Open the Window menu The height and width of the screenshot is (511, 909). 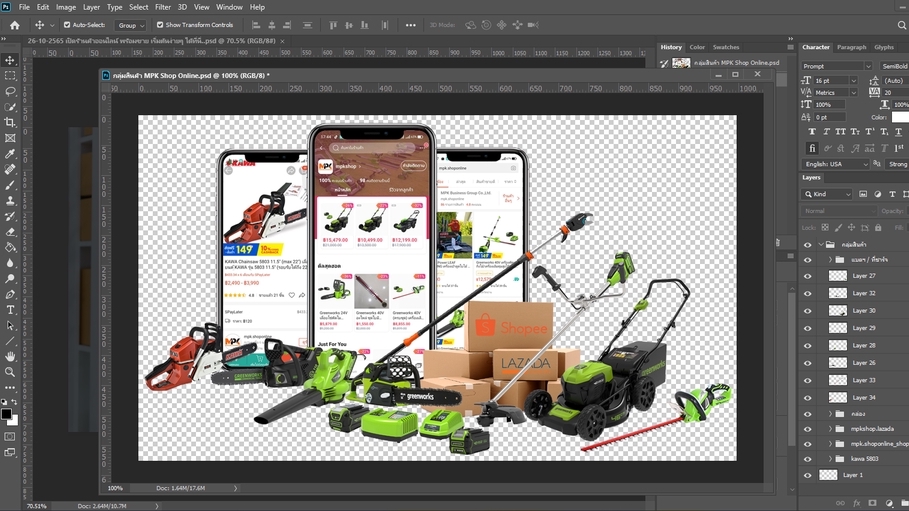click(229, 7)
